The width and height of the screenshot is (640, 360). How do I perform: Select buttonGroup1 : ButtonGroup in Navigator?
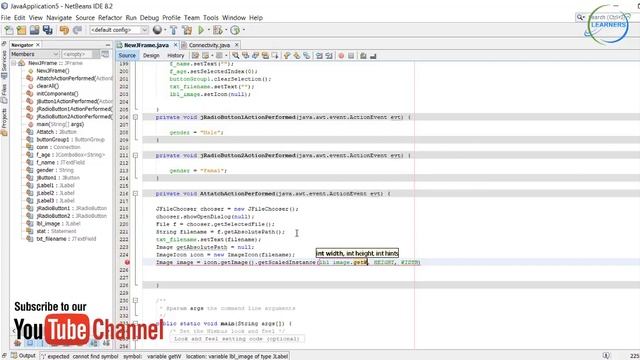pyautogui.click(x=70, y=140)
